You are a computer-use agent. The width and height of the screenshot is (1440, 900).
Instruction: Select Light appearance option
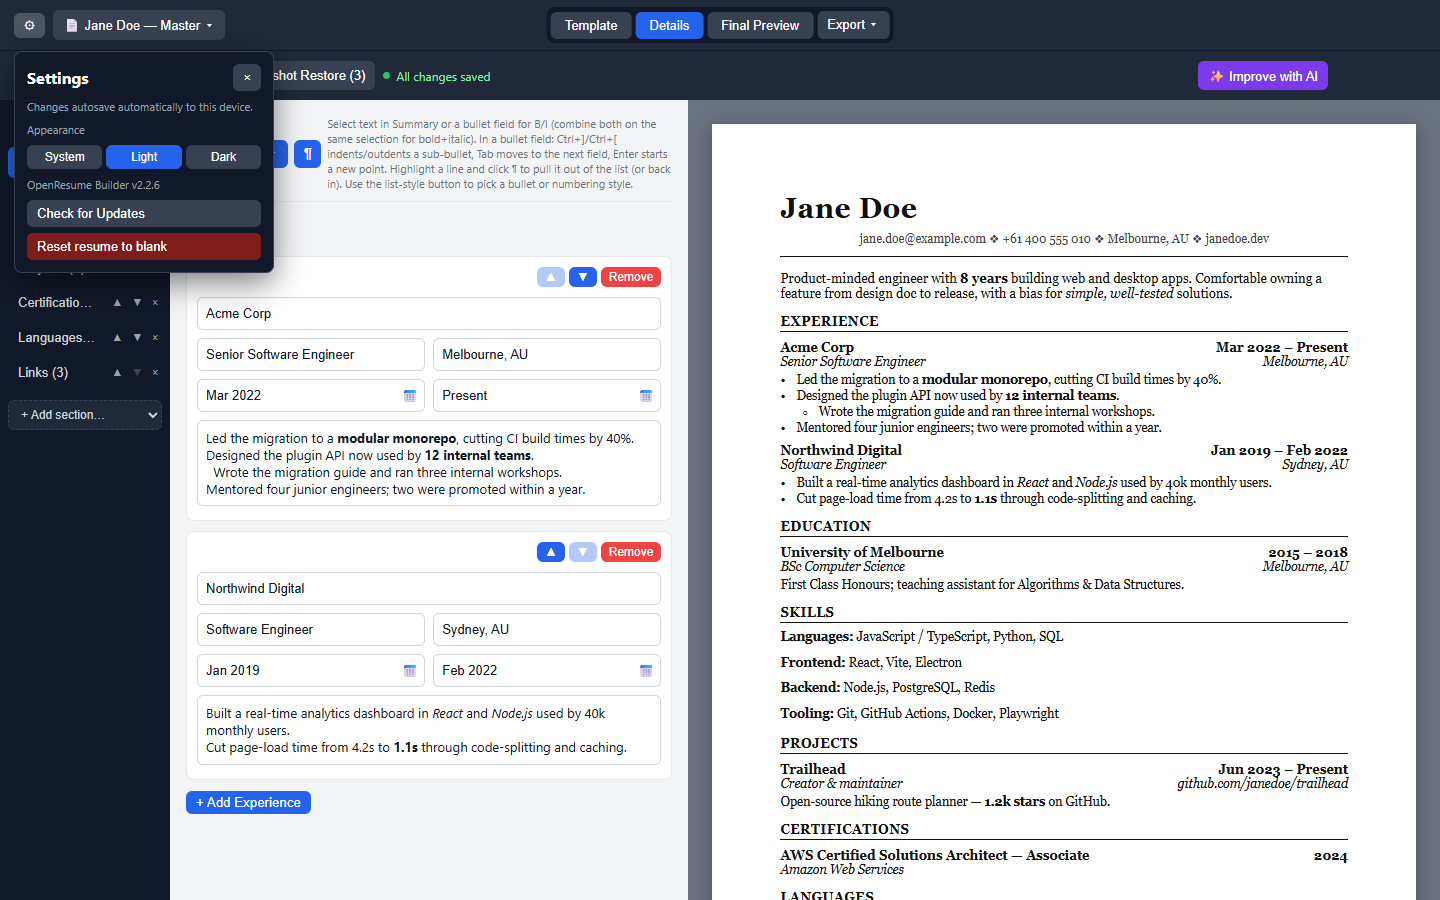point(144,157)
